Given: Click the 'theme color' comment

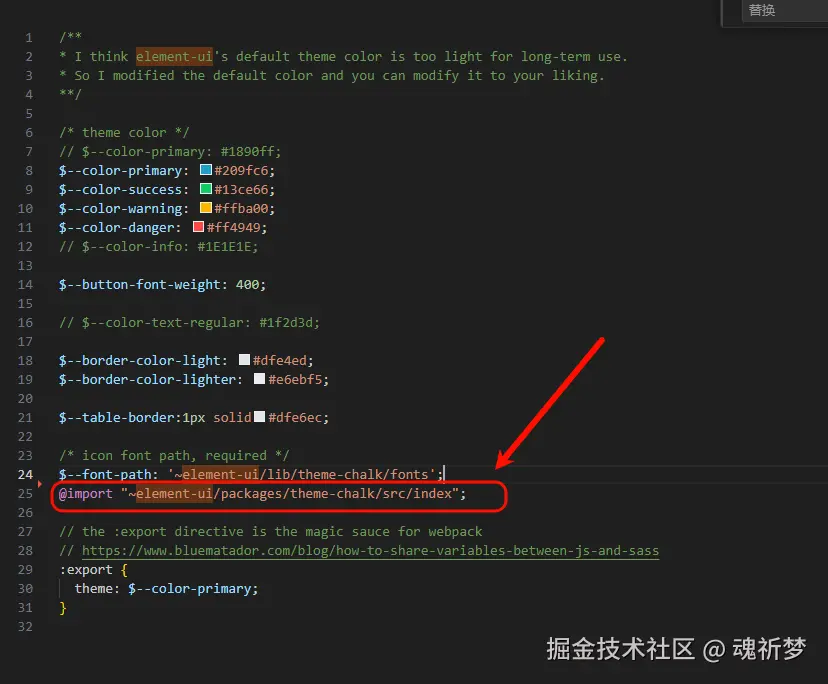Looking at the screenshot, I should (124, 133).
